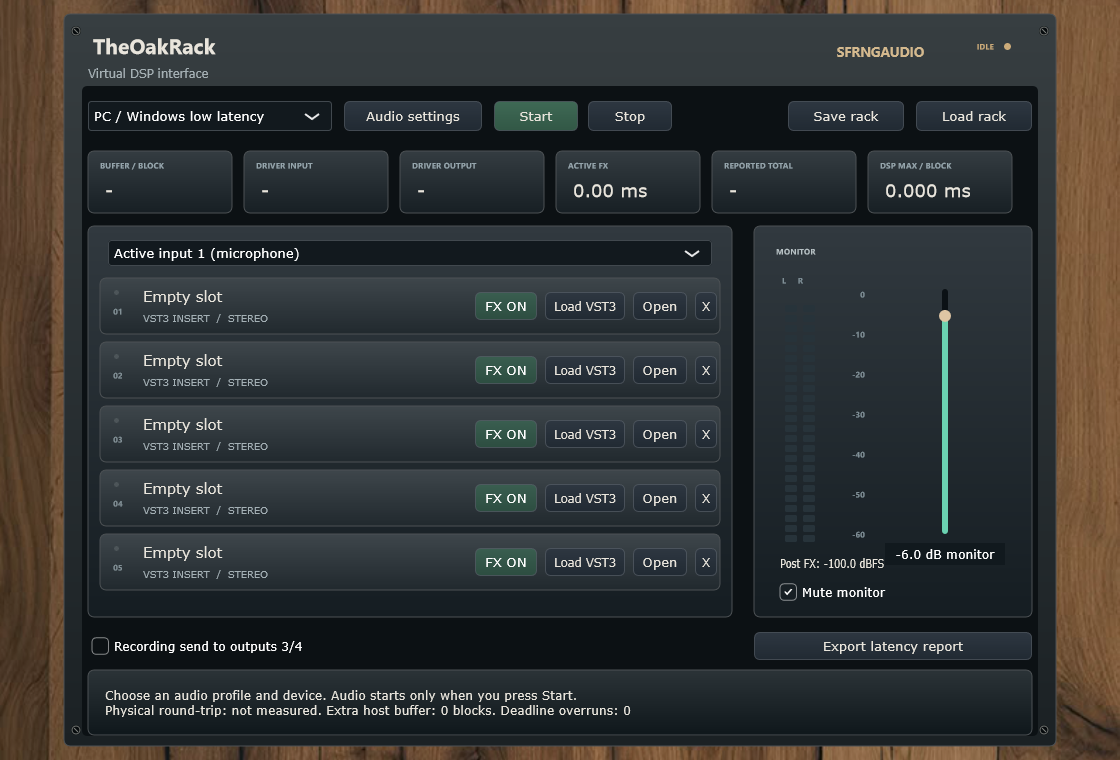Open plugin editor for slot 04

pos(659,499)
